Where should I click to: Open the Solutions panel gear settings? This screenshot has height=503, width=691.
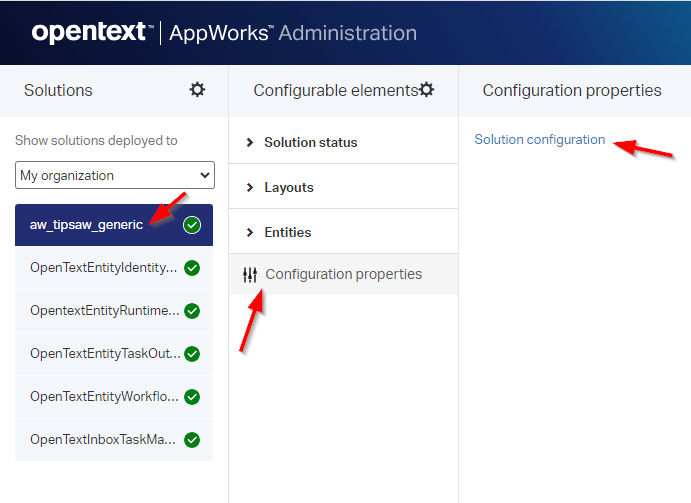point(197,90)
